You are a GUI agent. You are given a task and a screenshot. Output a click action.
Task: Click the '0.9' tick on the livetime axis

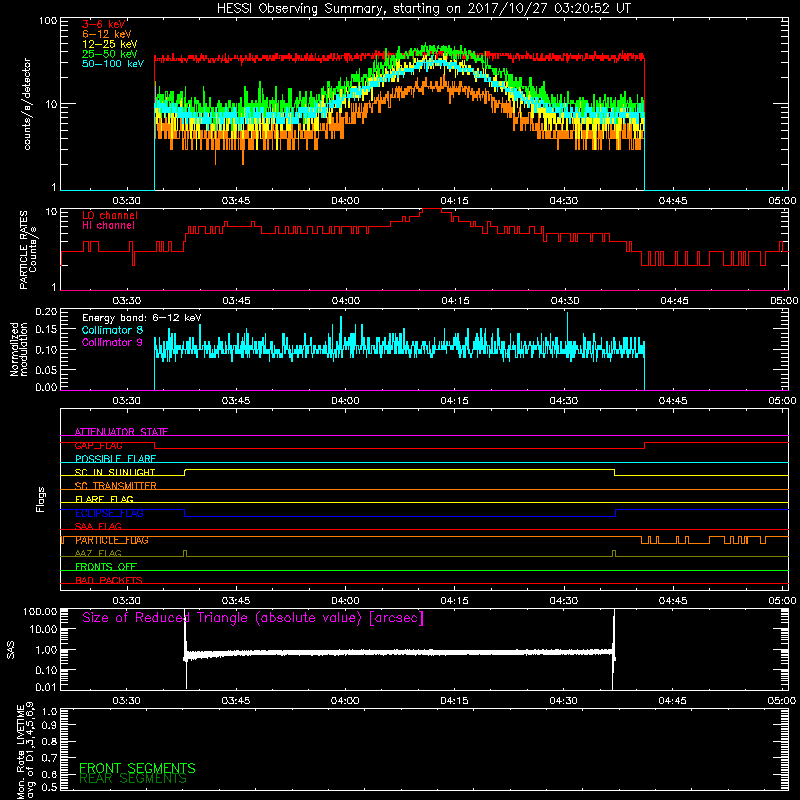(x=49, y=726)
